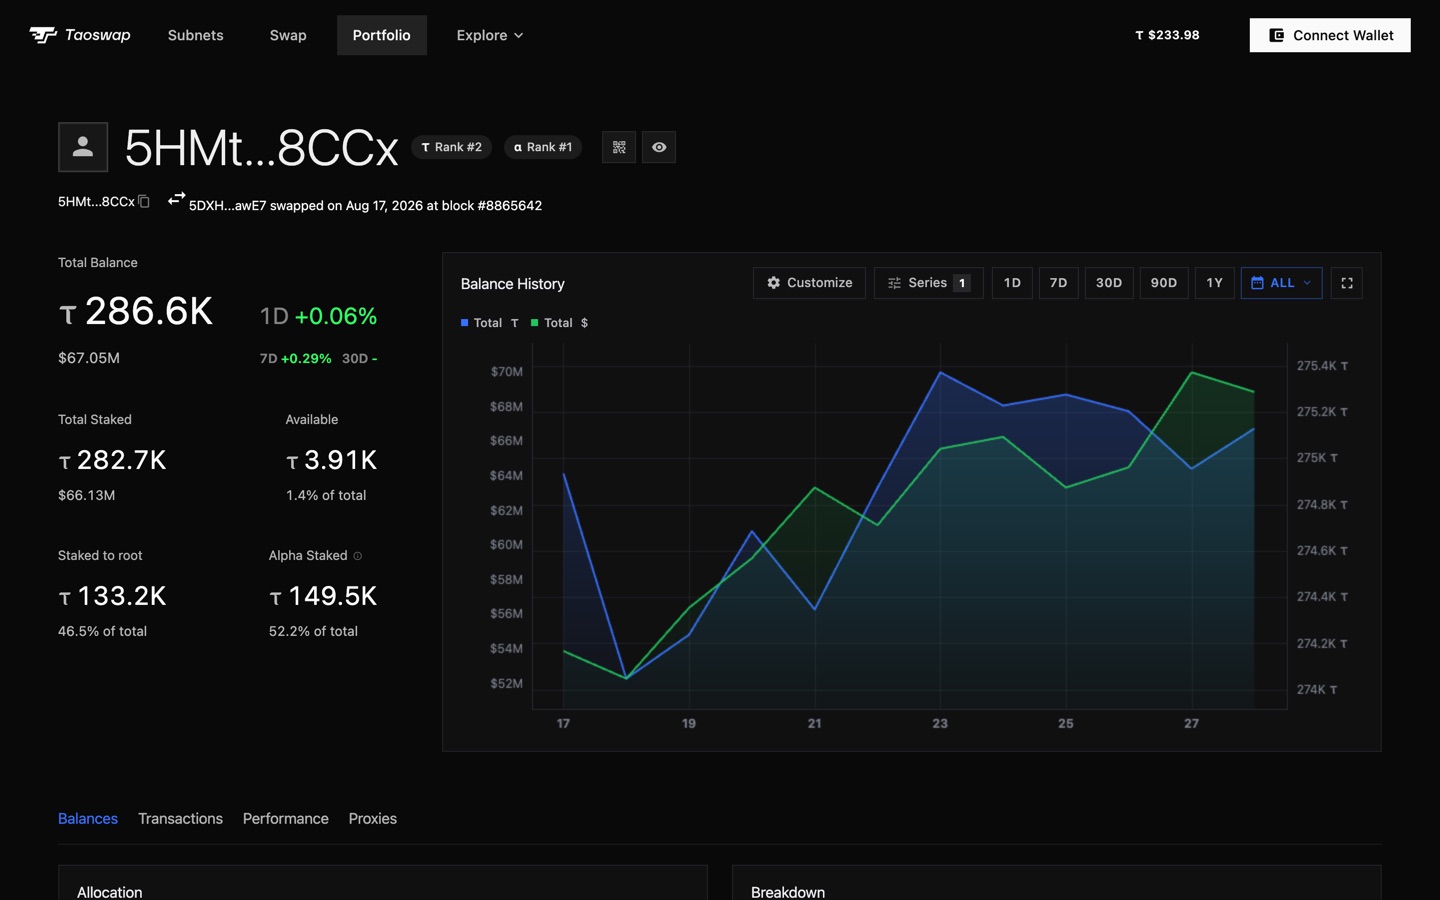Toggle the eye watch icon
The image size is (1440, 900).
[x=659, y=147]
